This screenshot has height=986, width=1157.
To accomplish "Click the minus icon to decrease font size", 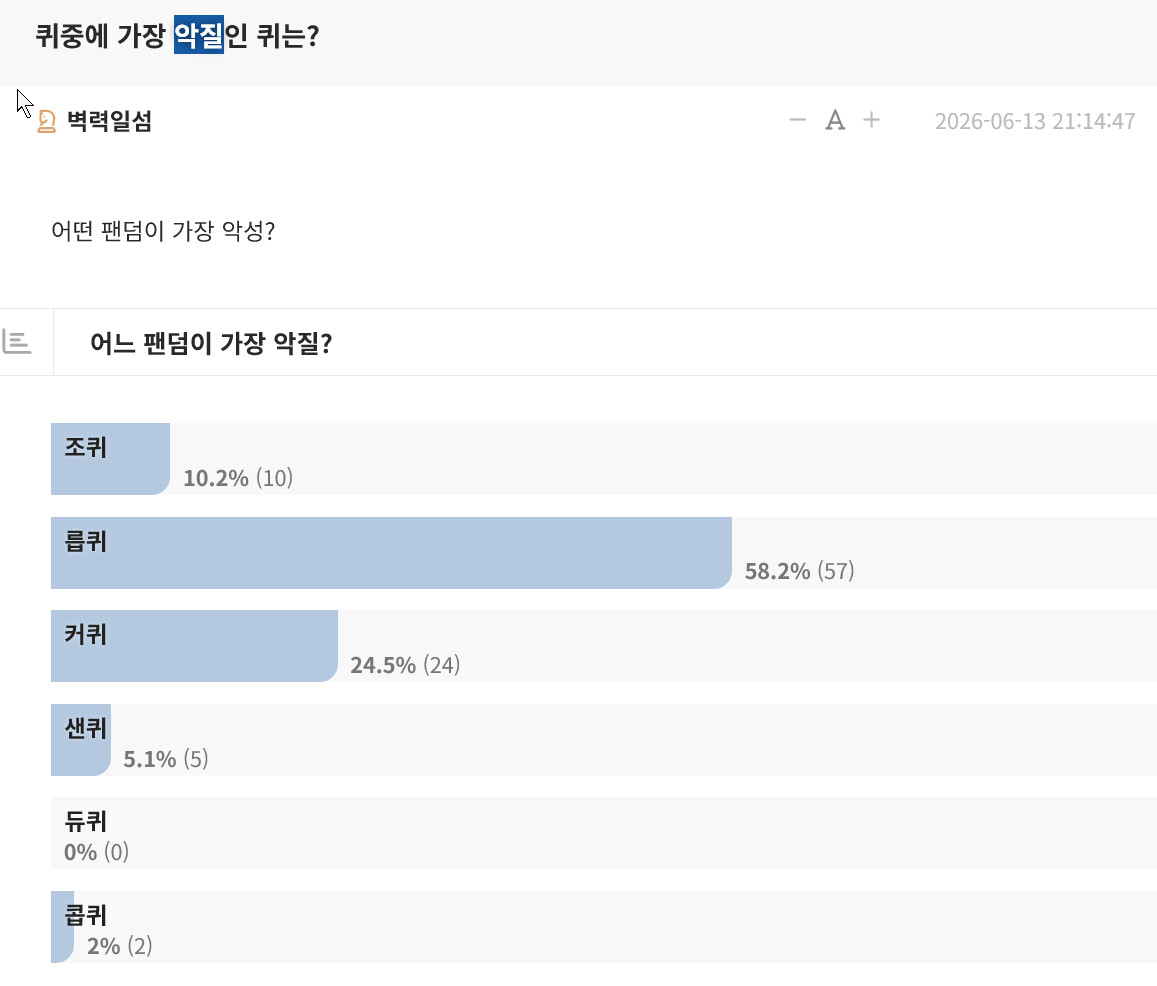I will click(x=798, y=120).
